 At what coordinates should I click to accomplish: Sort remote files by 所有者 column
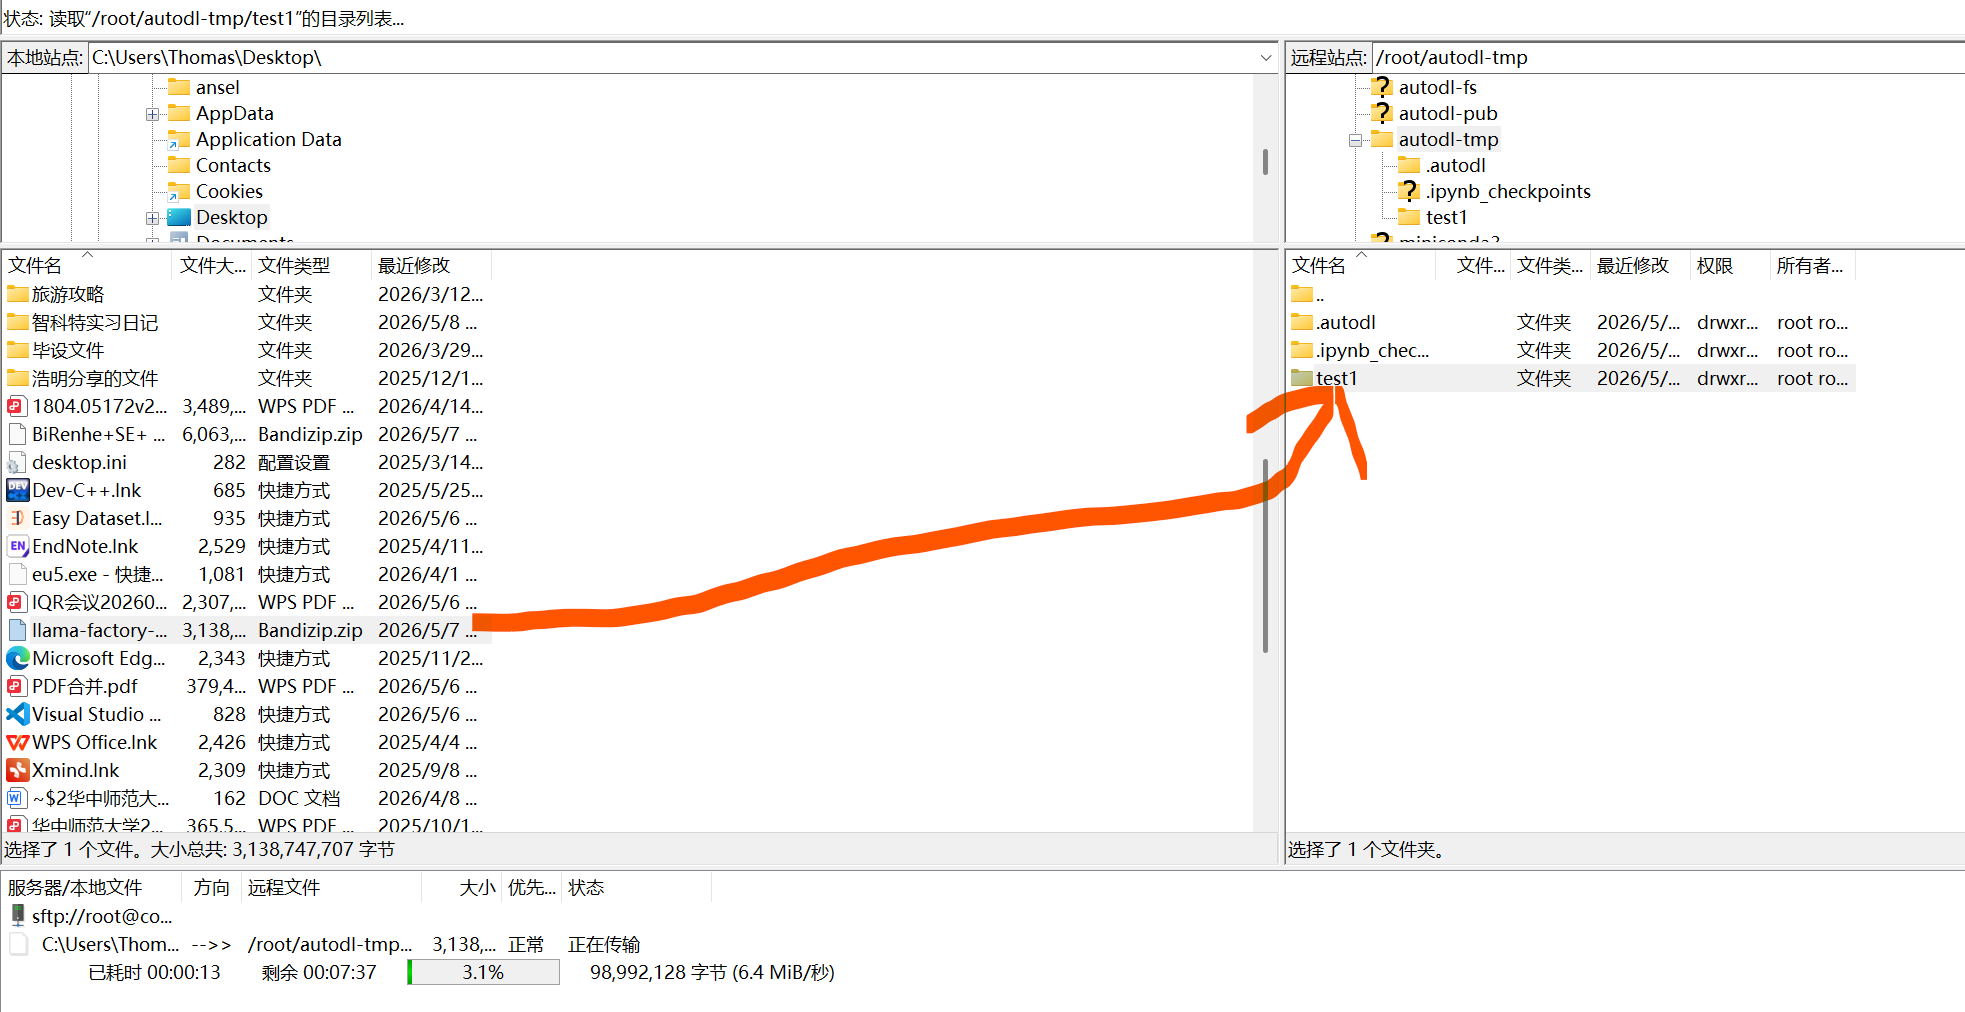coord(1812,266)
